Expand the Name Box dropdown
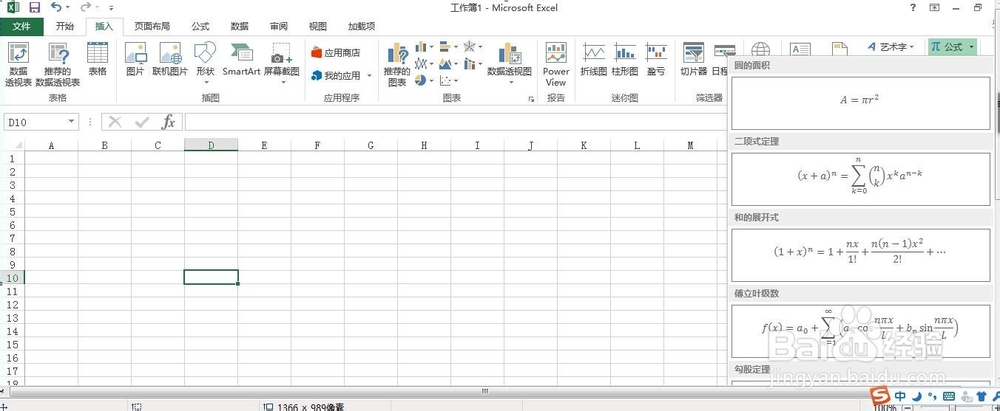This screenshot has width=1000, height=411. (71, 121)
